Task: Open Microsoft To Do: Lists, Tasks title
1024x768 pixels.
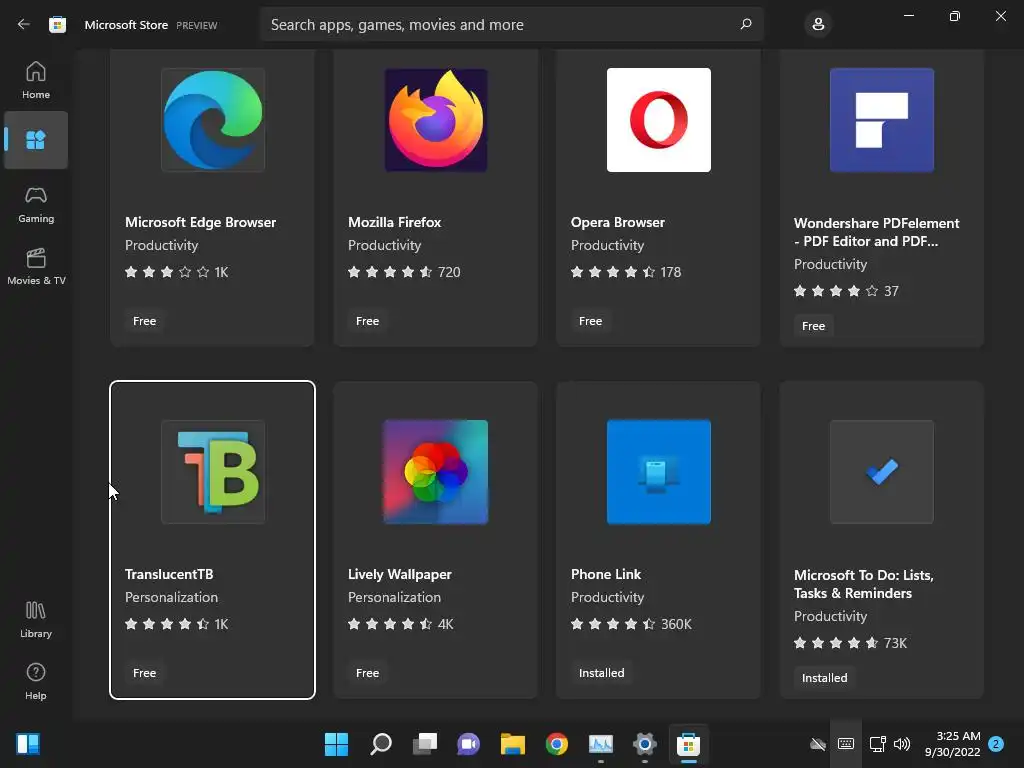Action: point(863,584)
